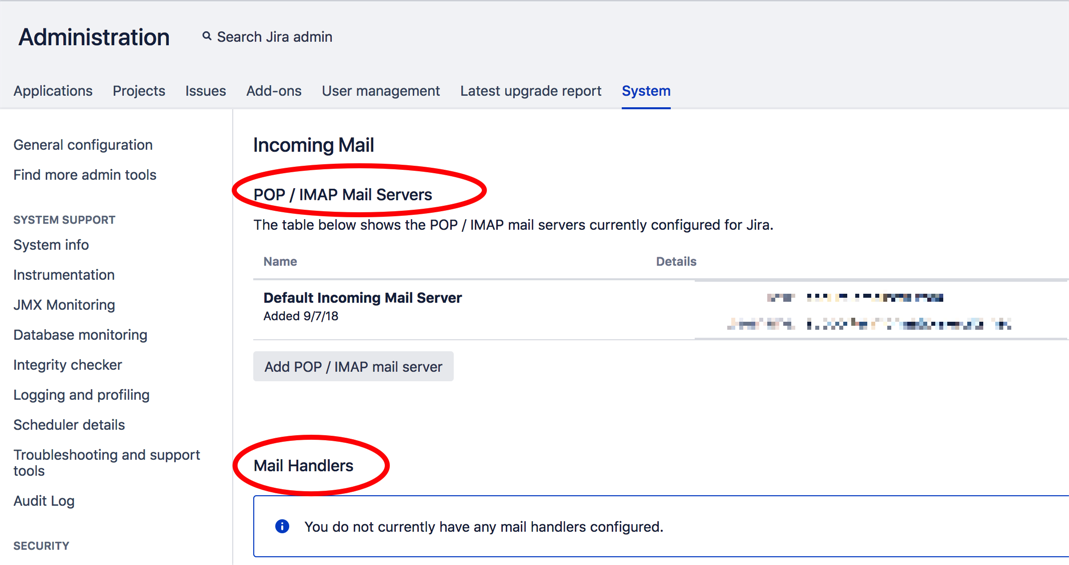Click the Name column header
The image size is (1069, 565).
(280, 262)
